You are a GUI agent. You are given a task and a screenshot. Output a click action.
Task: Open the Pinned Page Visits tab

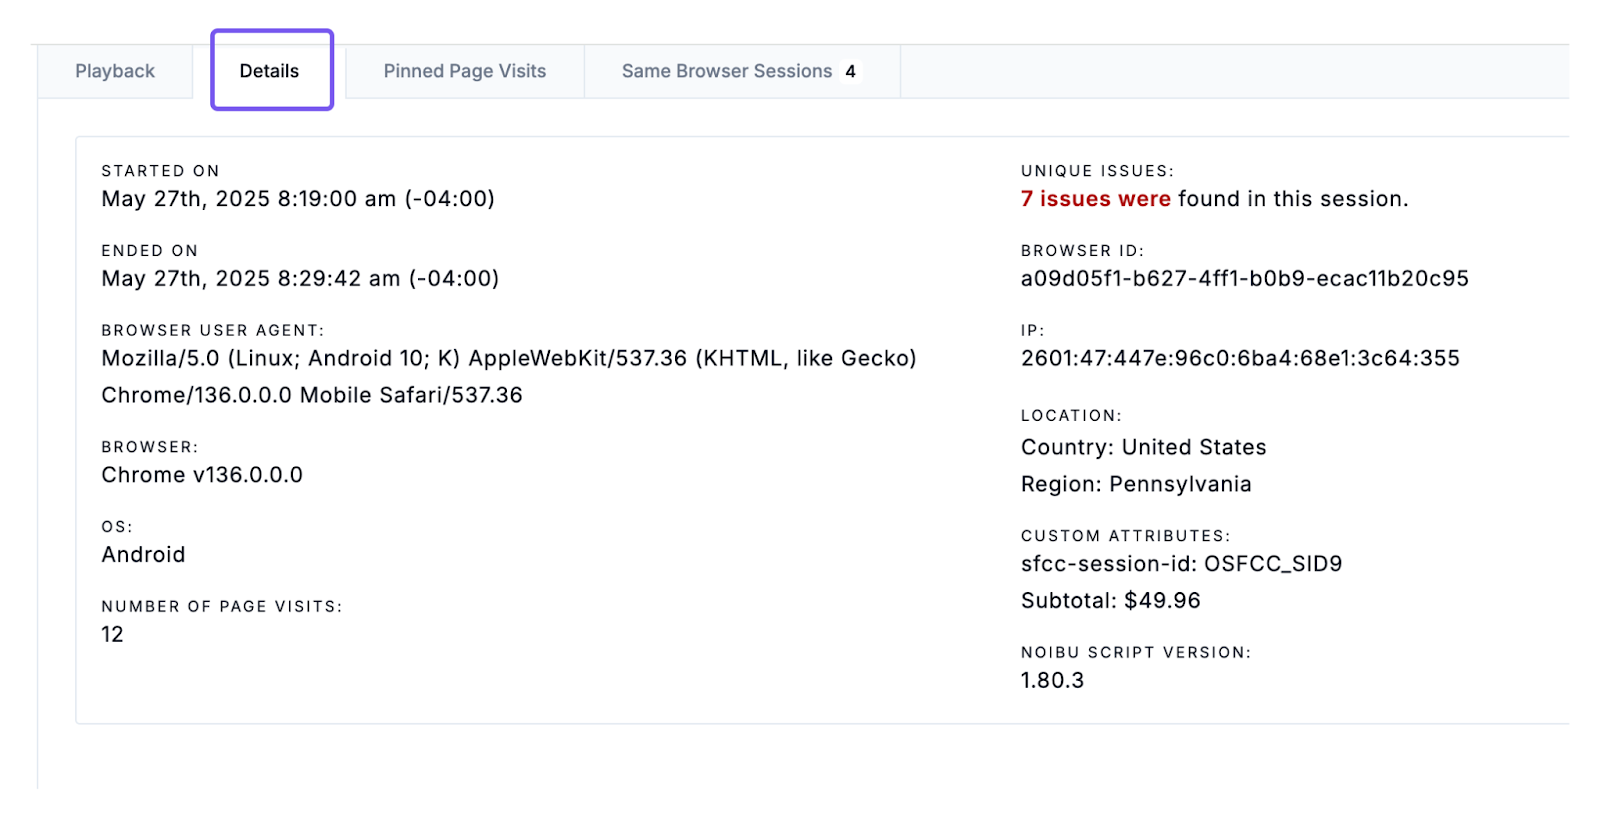(465, 71)
